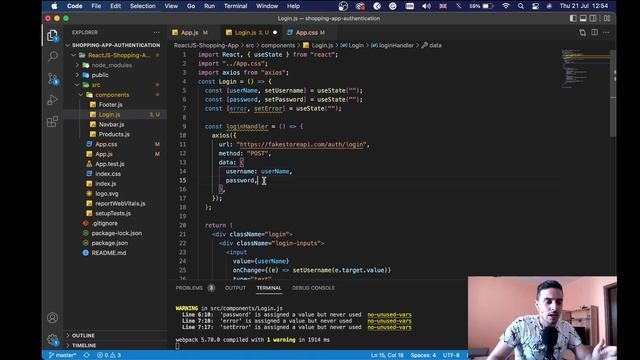
Task: Click the volume icon in menu bar
Action: [427, 6]
